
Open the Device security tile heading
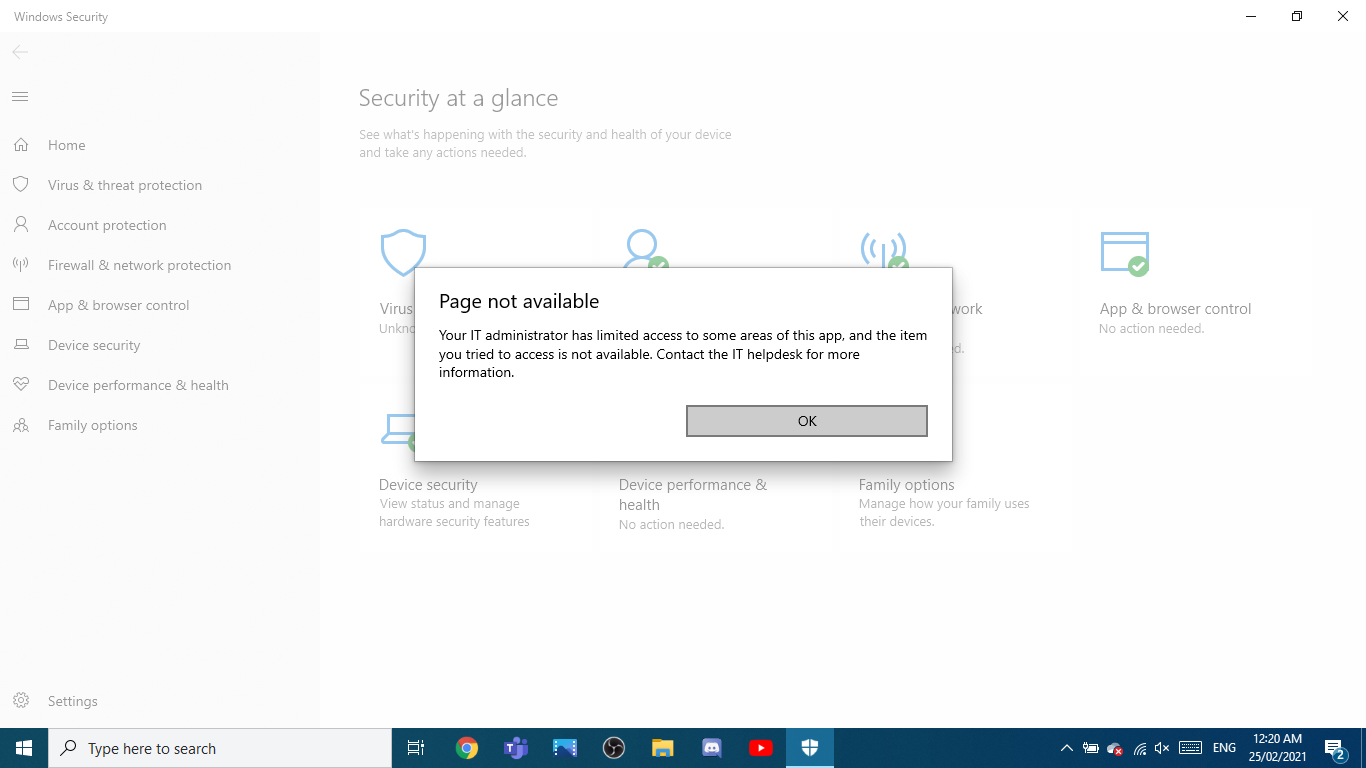tap(428, 485)
